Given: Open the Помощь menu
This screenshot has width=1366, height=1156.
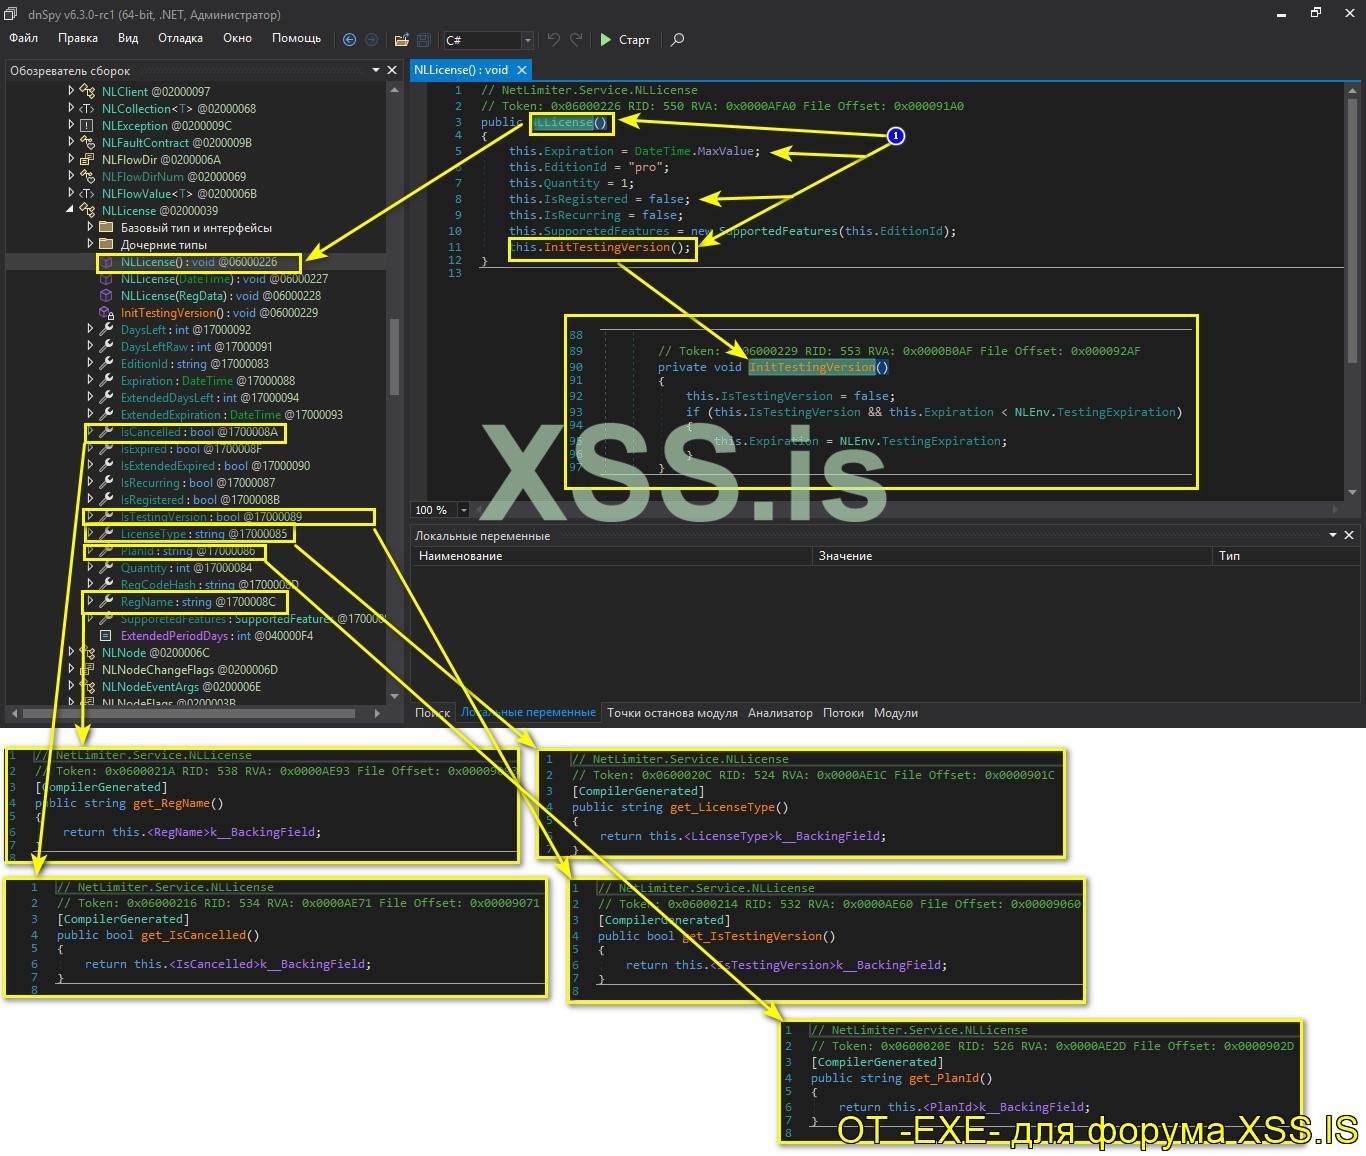Looking at the screenshot, I should (x=297, y=38).
